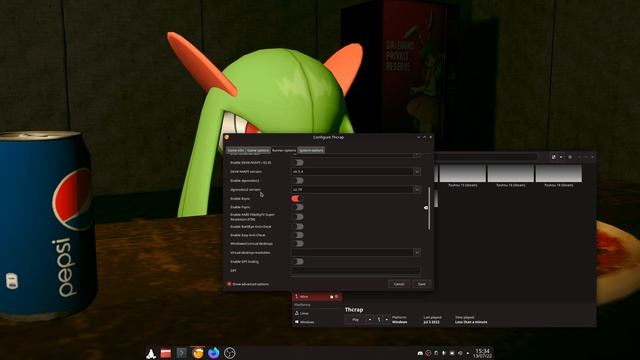Viewport: 640px width, 360px height.
Task: Expand hidden system tray icons arrow
Action: tap(468, 353)
